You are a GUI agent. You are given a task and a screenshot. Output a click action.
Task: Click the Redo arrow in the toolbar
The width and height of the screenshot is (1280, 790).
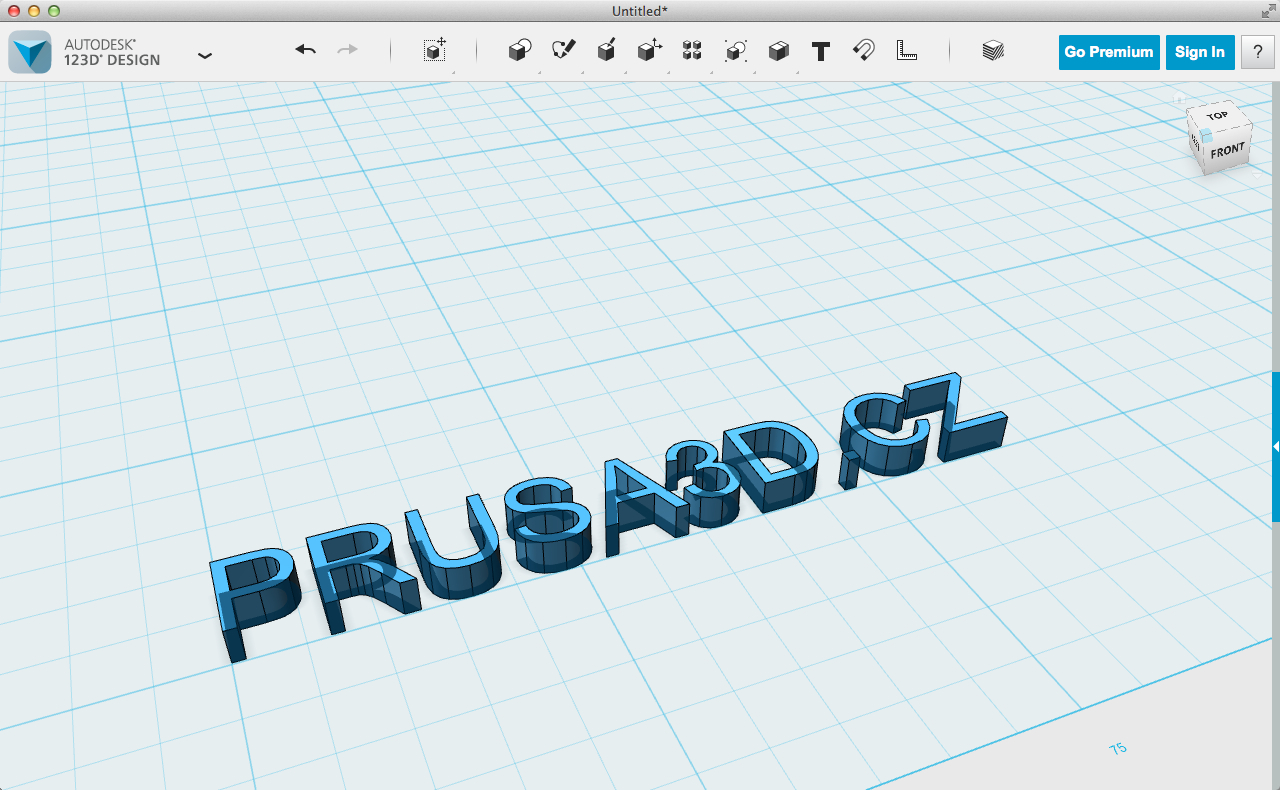(x=347, y=50)
